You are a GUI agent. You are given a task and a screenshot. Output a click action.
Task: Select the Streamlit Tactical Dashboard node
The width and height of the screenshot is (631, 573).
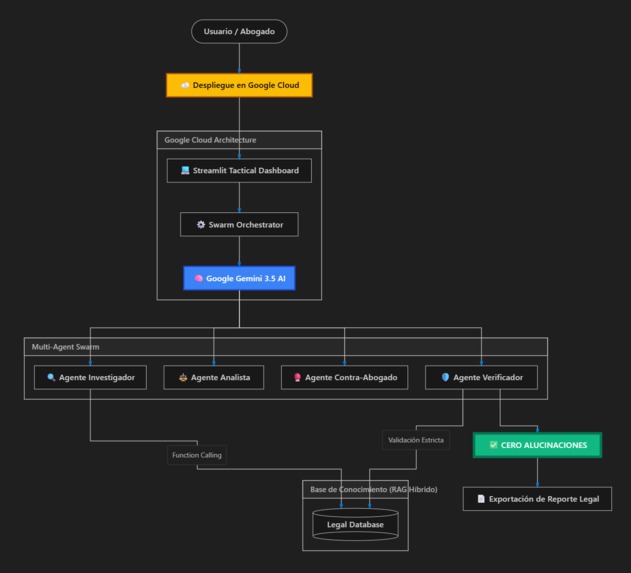[239, 171]
